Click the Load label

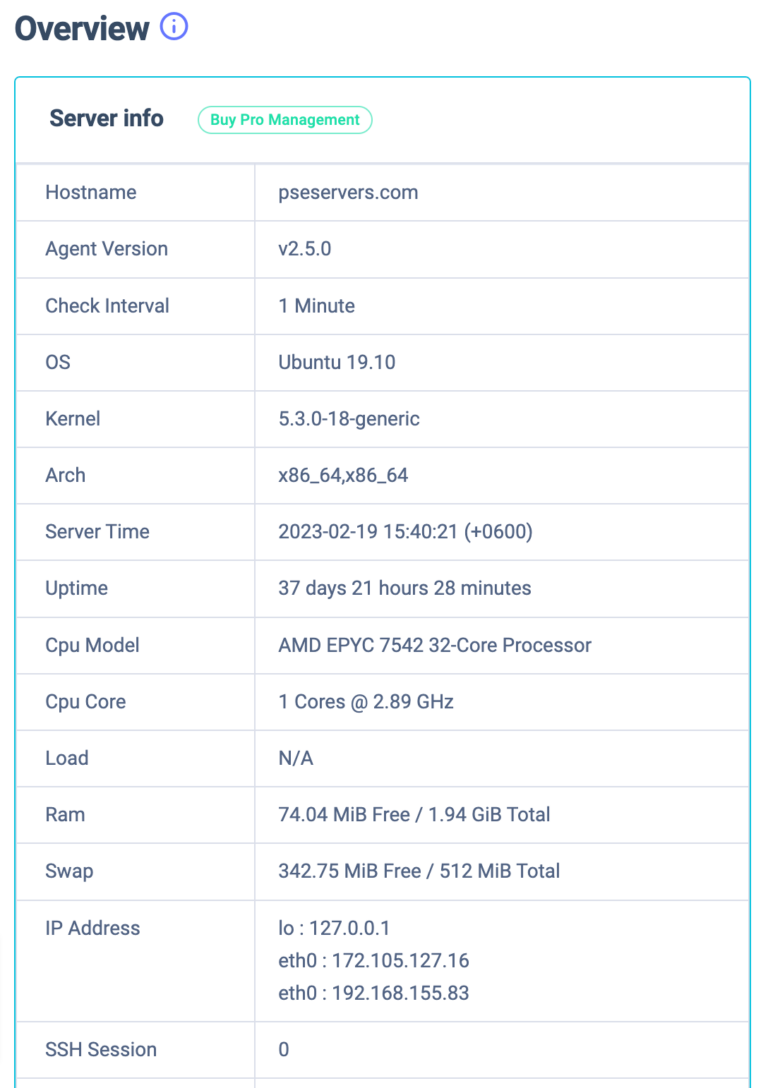click(x=67, y=758)
